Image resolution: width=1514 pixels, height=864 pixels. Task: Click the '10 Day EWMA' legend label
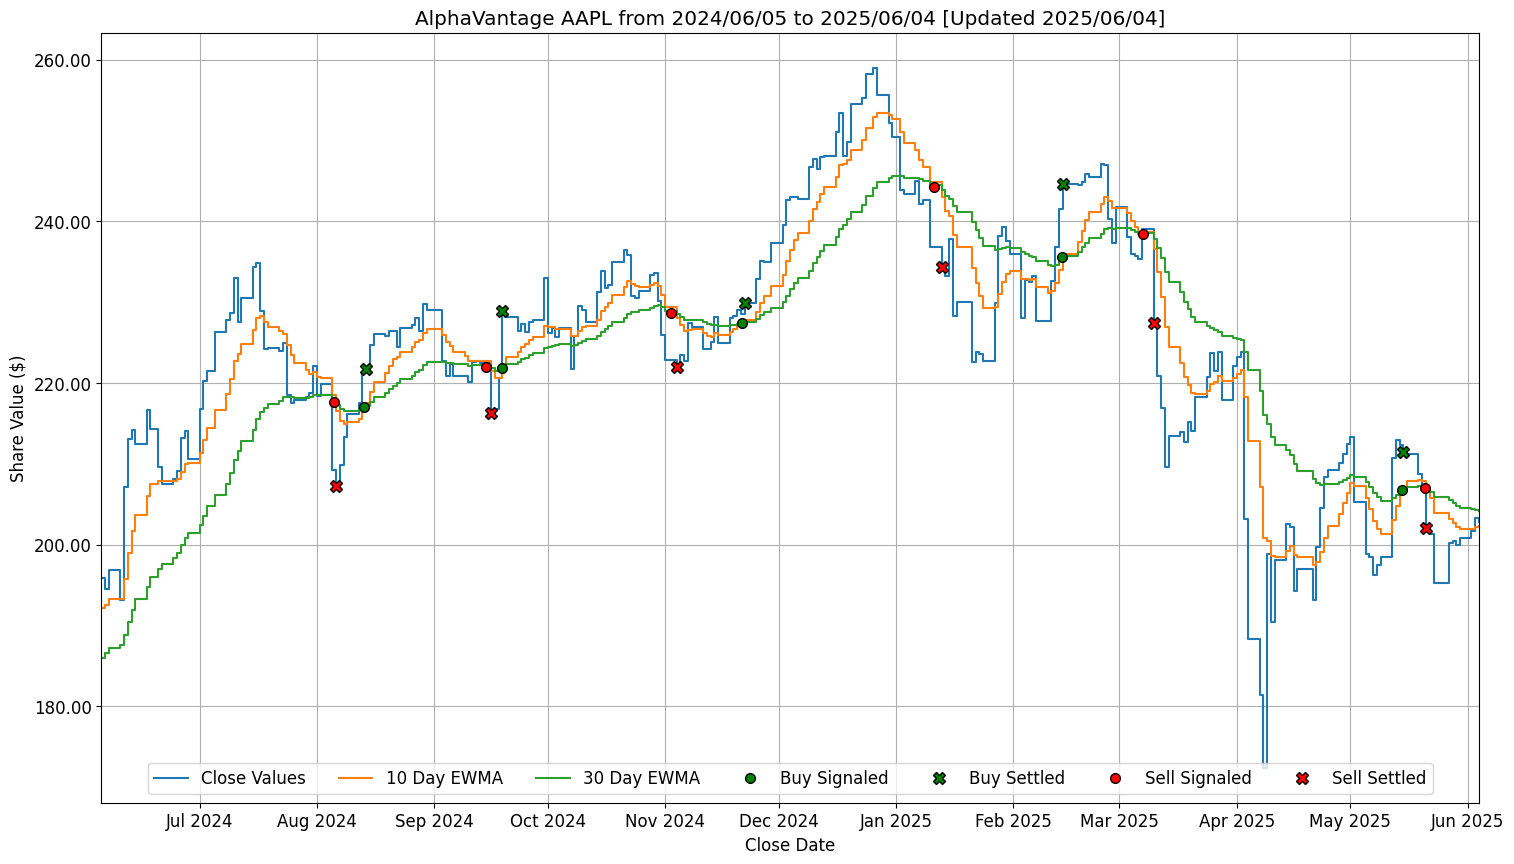[x=444, y=778]
